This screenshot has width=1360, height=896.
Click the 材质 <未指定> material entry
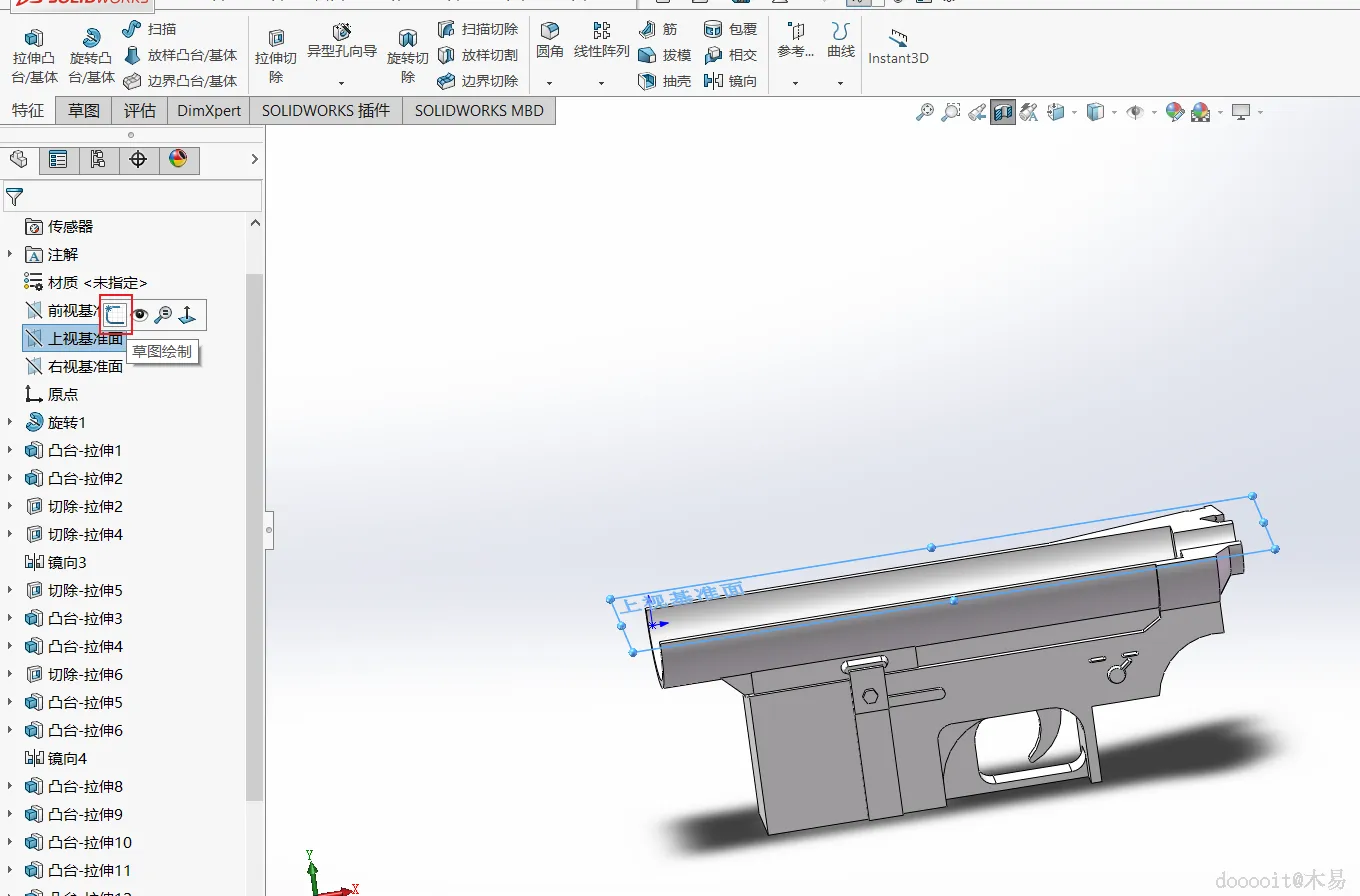(97, 283)
